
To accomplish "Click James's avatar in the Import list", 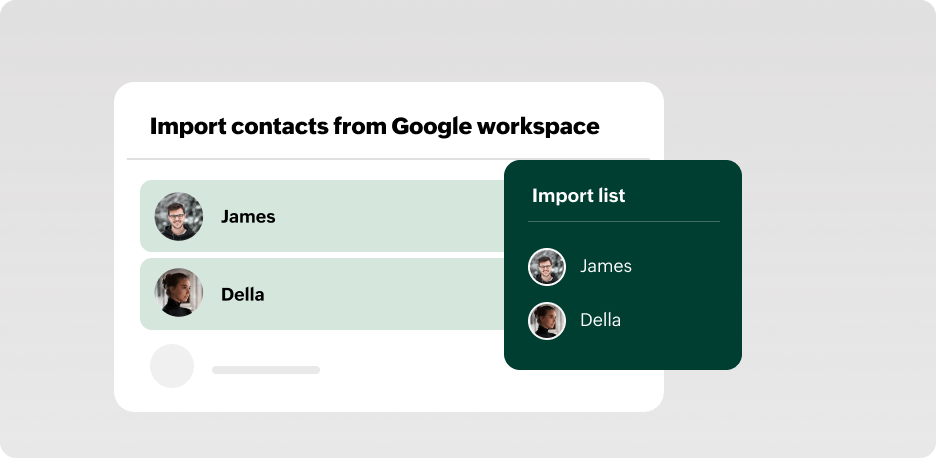I will 547,267.
